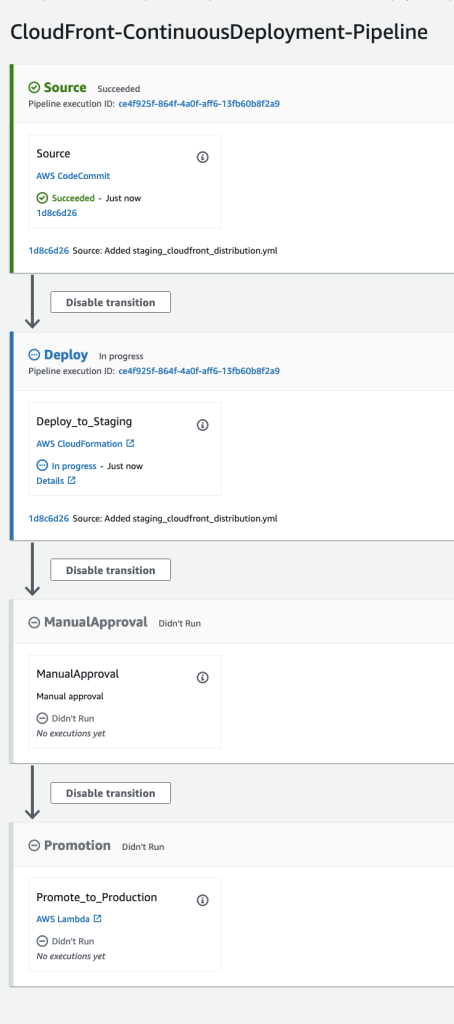Open Source stage pipeline execution ID link
Screen dimensions: 454x1024
coord(199,103)
